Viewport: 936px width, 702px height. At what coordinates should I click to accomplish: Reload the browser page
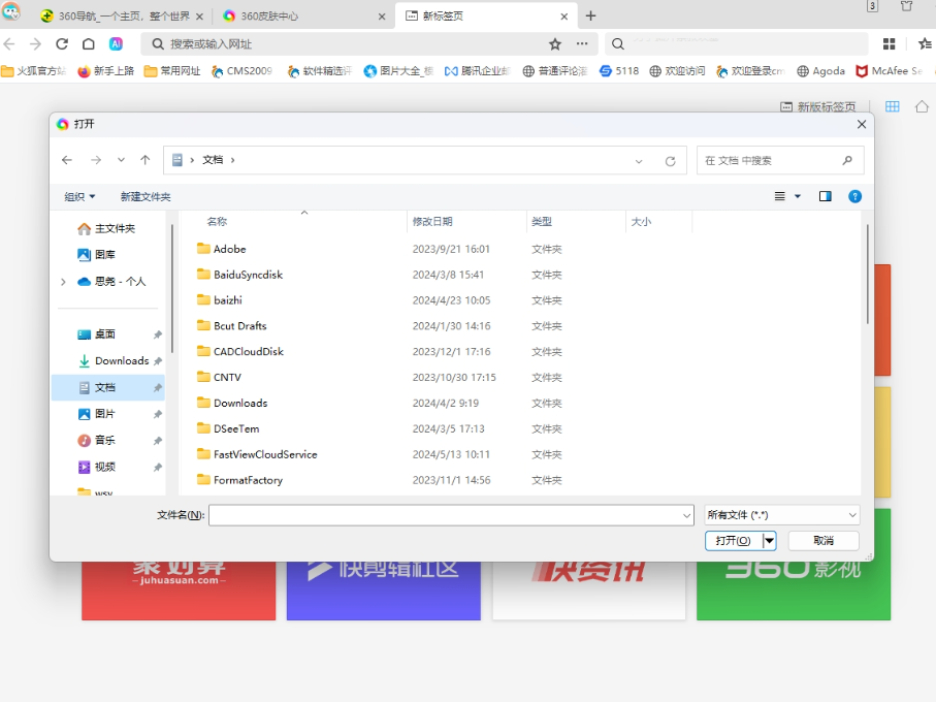(x=61, y=44)
